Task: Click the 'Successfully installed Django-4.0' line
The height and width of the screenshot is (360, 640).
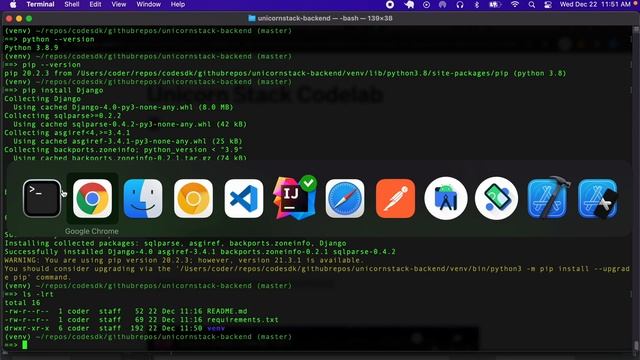Action: tap(200, 252)
